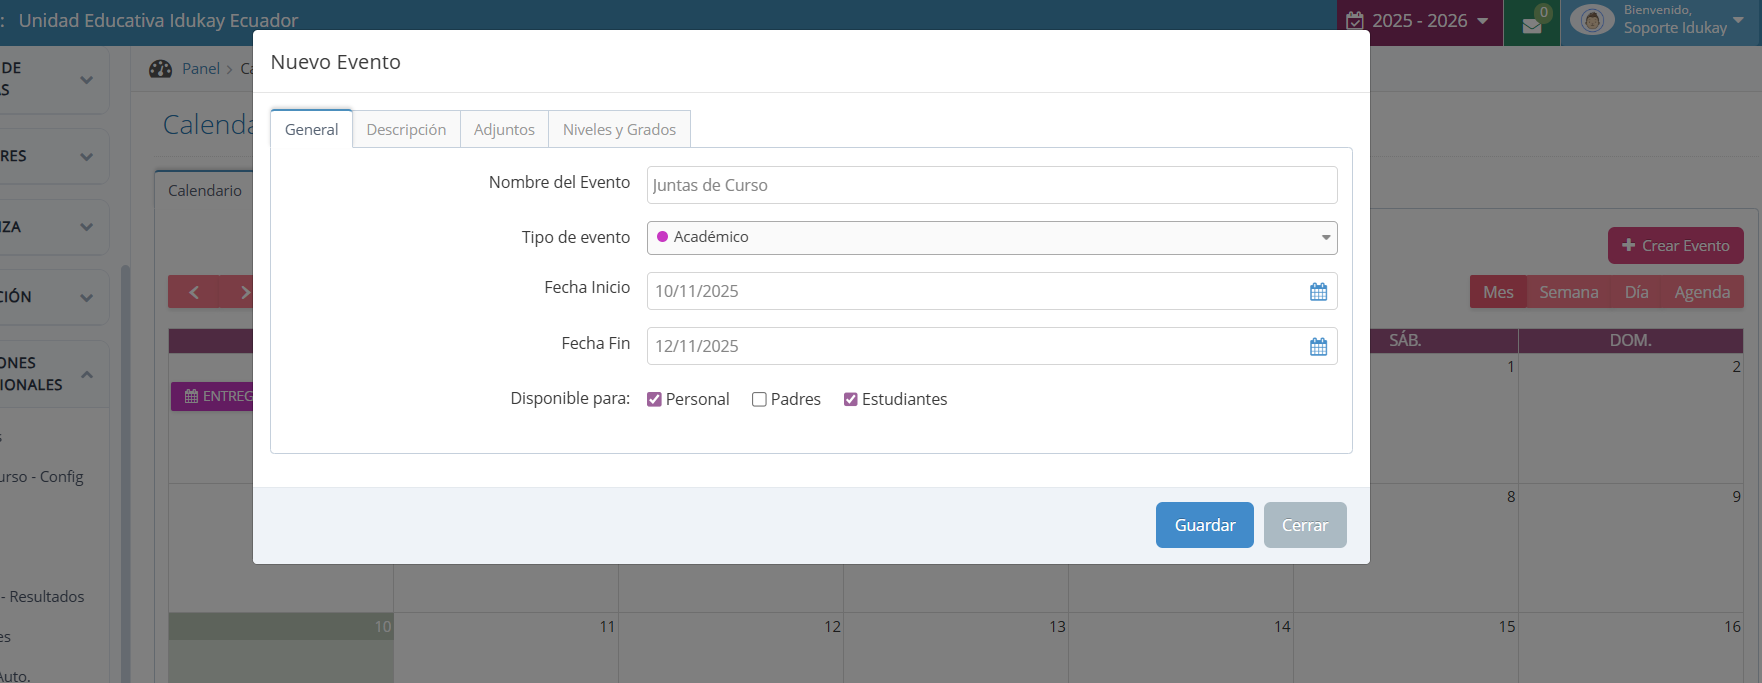Click day 16 in the calendar
The height and width of the screenshot is (683, 1762).
point(1732,627)
